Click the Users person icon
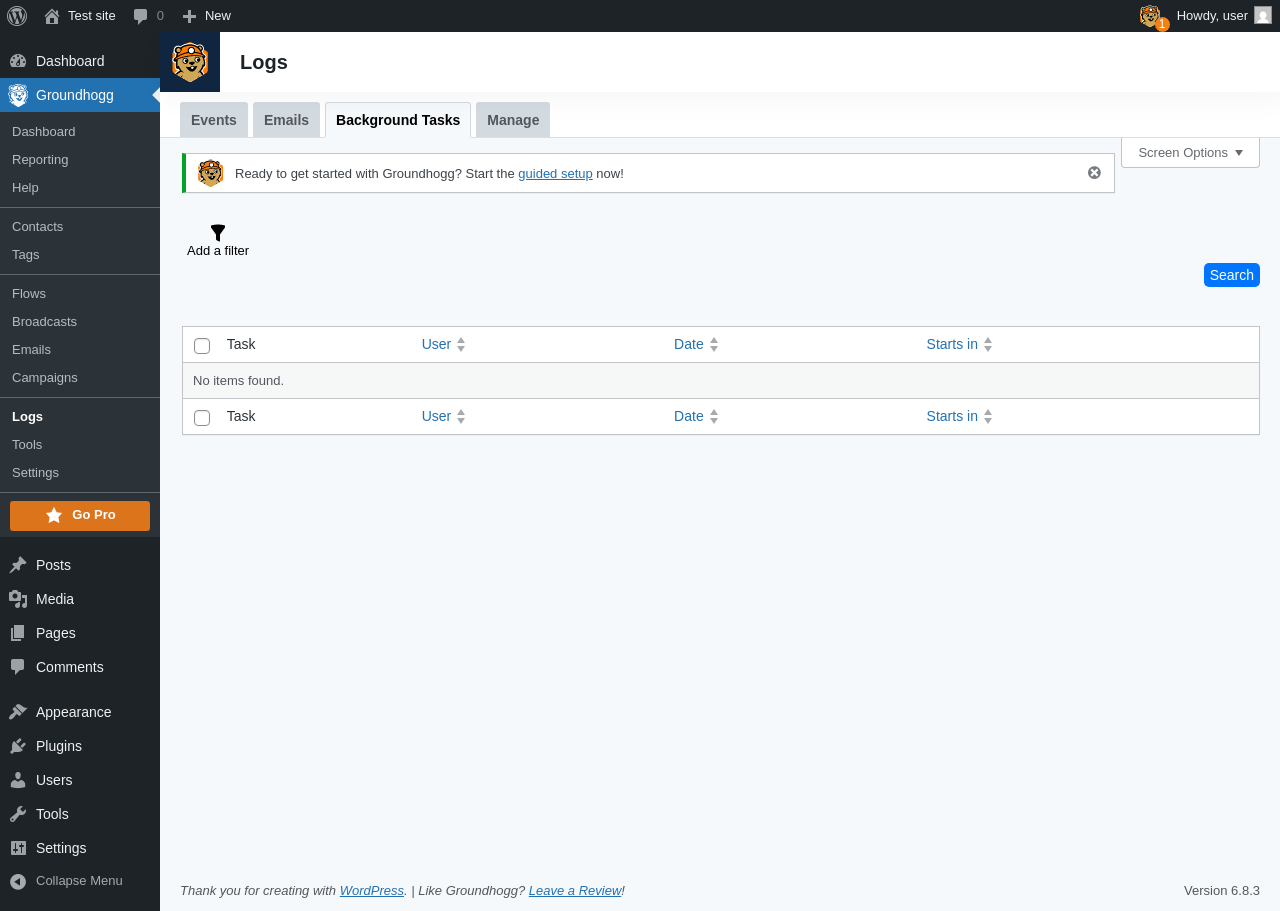Viewport: 1280px width, 911px height. [x=18, y=780]
